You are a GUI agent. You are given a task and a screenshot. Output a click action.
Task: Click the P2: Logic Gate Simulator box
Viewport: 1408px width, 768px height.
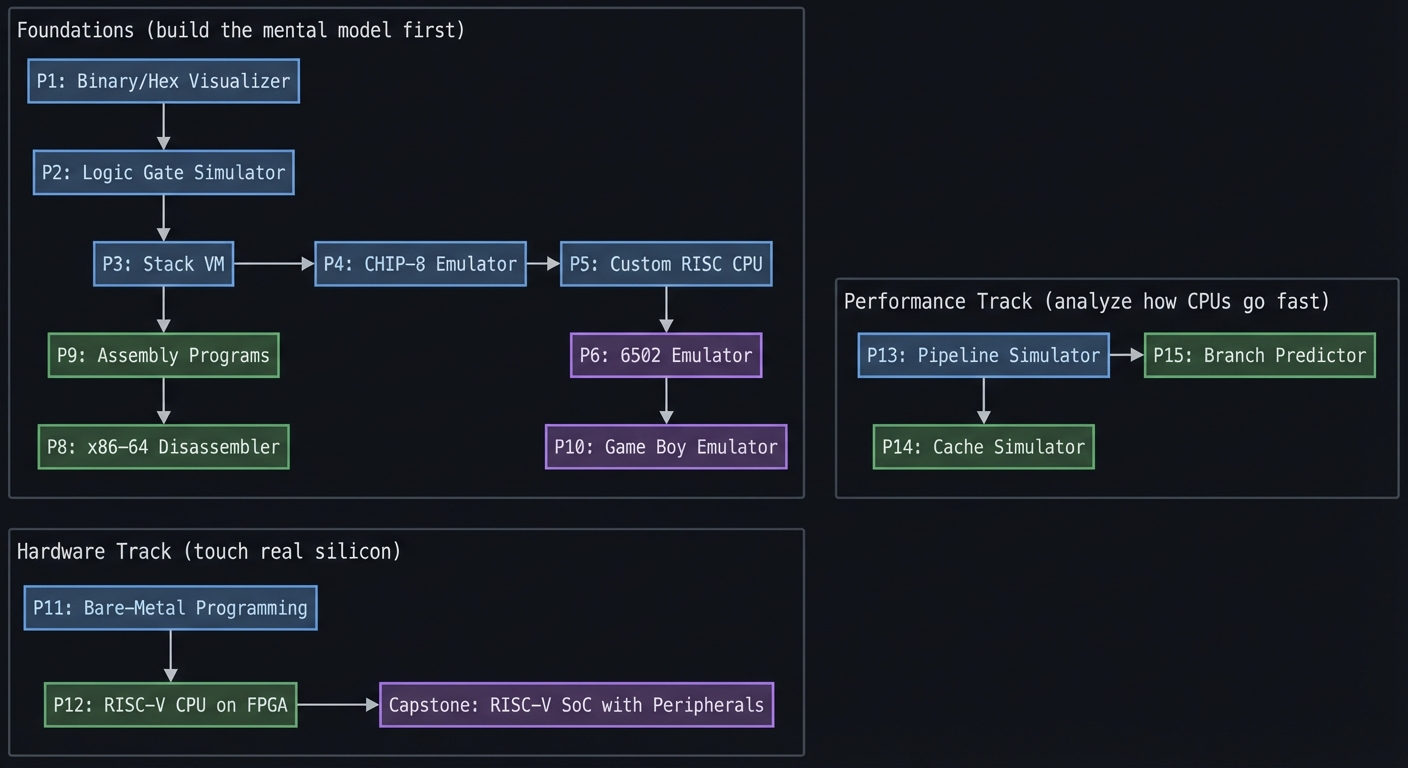163,172
